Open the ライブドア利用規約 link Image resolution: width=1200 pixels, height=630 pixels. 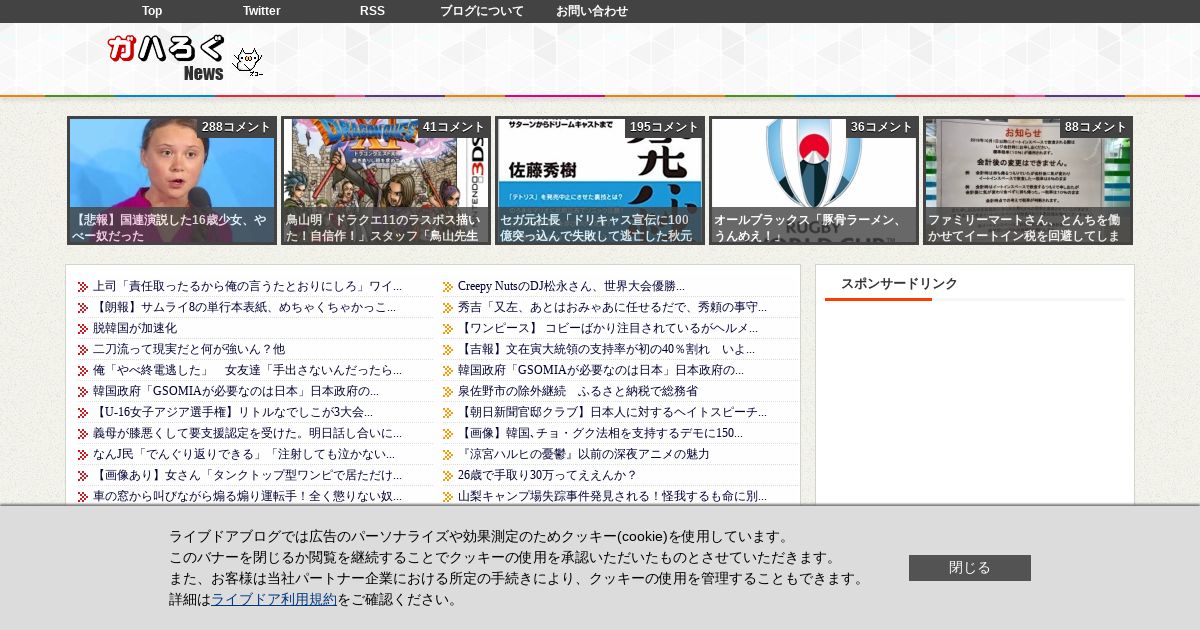pyautogui.click(x=274, y=599)
